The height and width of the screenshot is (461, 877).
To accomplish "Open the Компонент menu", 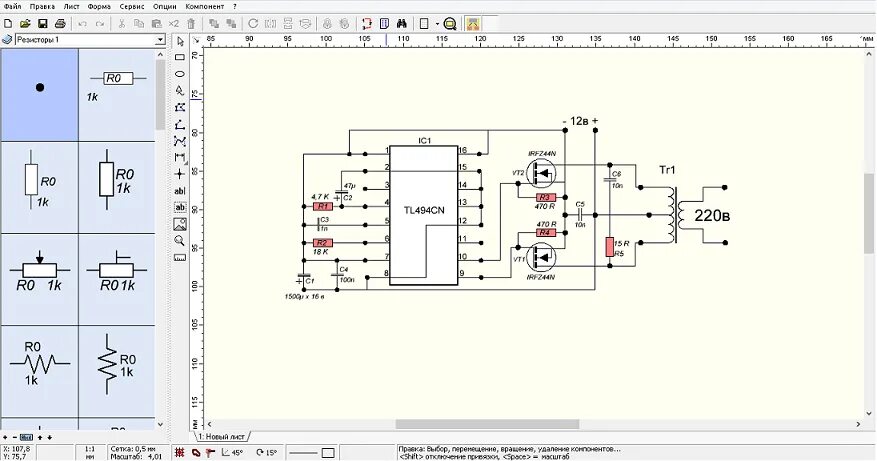I will tap(205, 7).
